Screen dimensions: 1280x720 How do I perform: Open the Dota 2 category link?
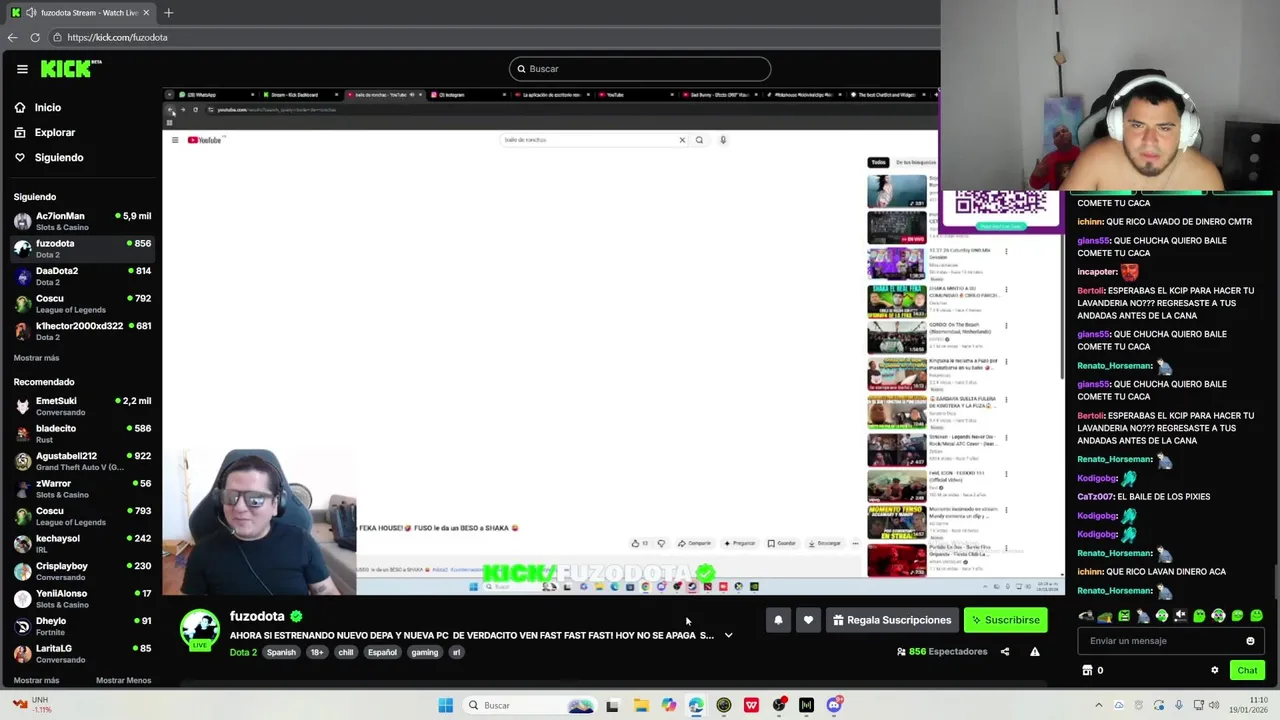243,652
